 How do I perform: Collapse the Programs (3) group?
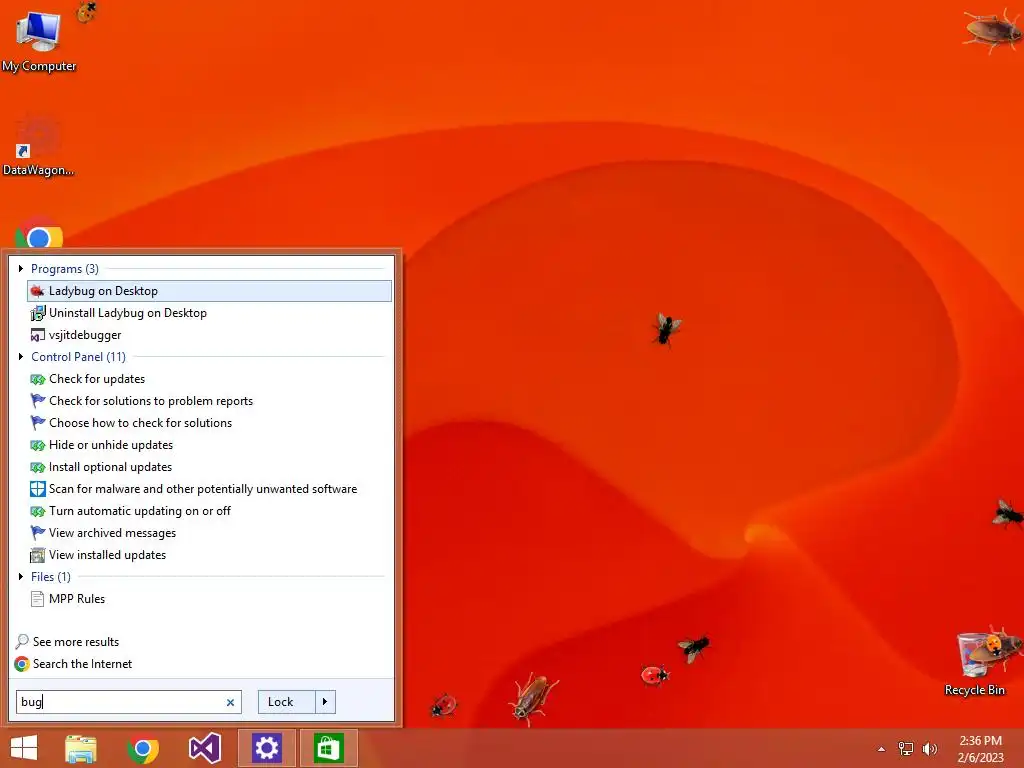point(21,268)
